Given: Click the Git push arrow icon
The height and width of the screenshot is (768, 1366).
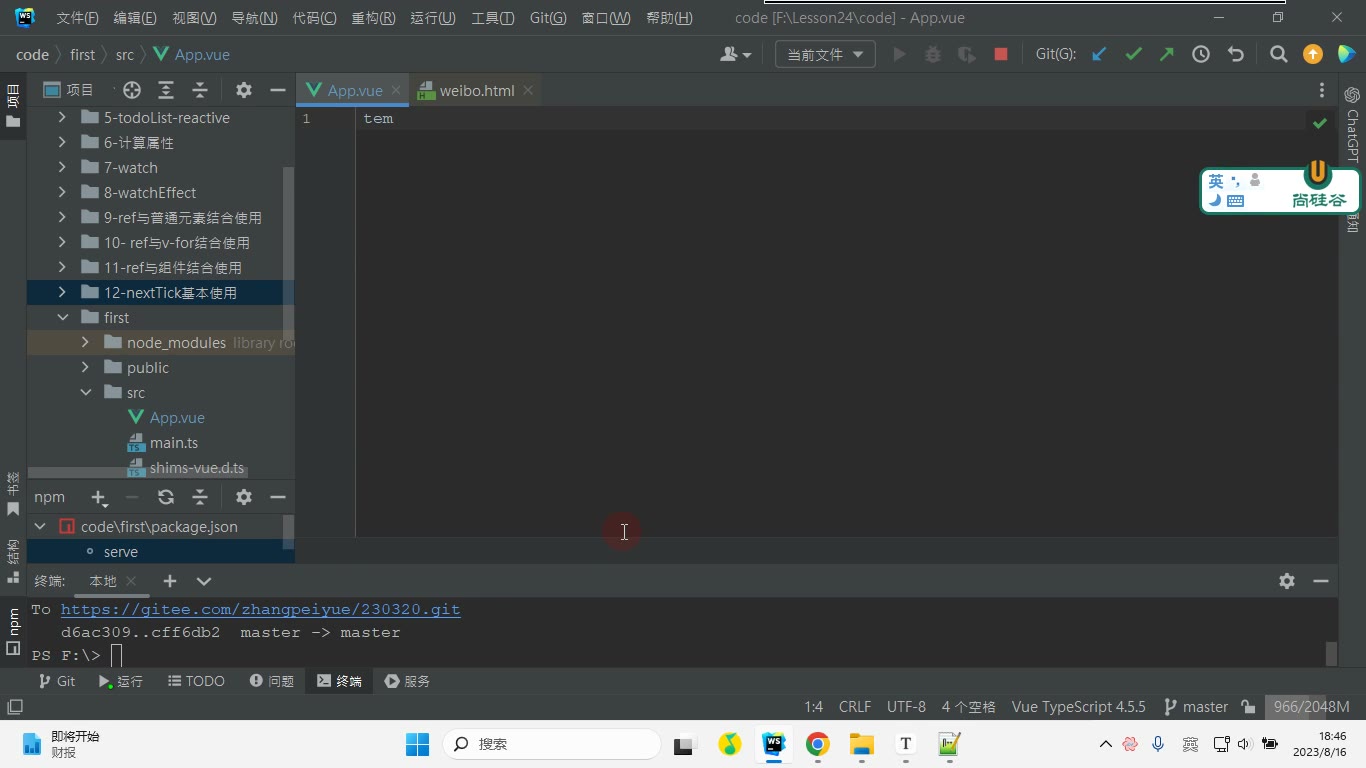Looking at the screenshot, I should [1167, 55].
